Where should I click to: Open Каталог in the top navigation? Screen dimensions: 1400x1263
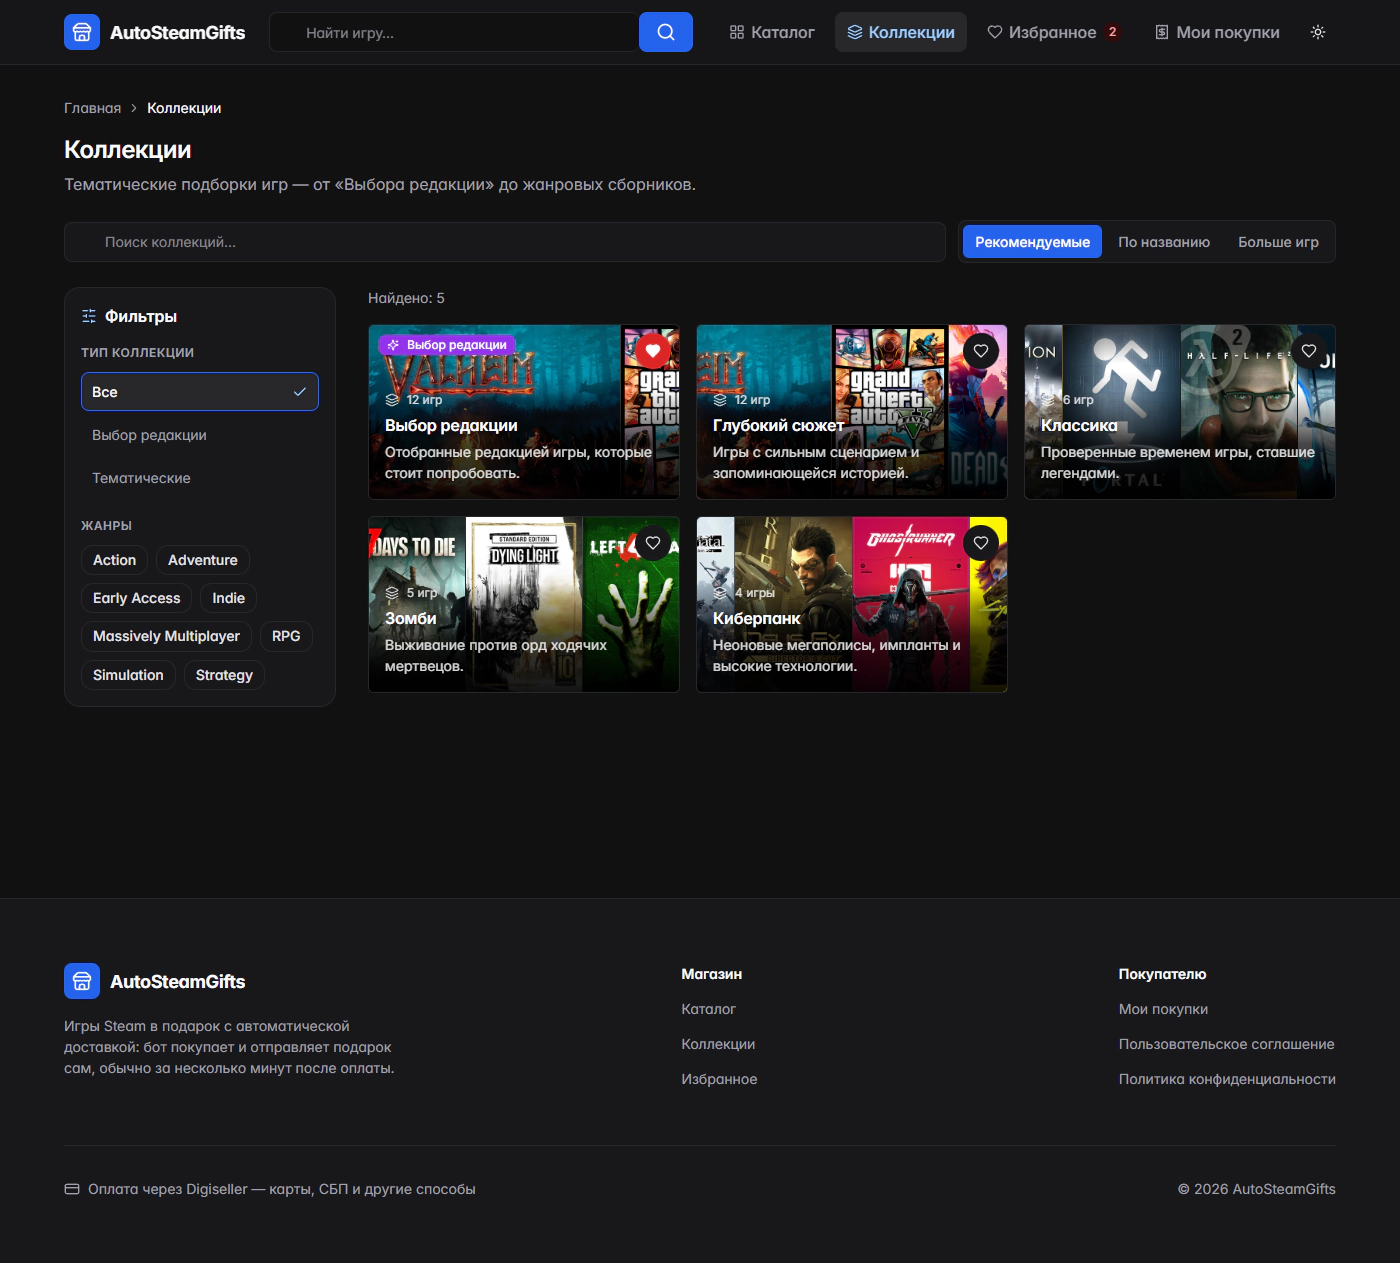coord(772,32)
